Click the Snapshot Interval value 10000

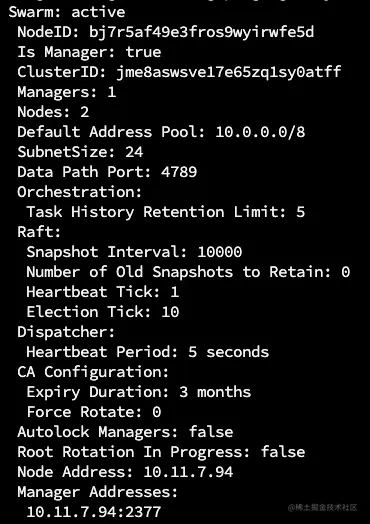[220, 252]
